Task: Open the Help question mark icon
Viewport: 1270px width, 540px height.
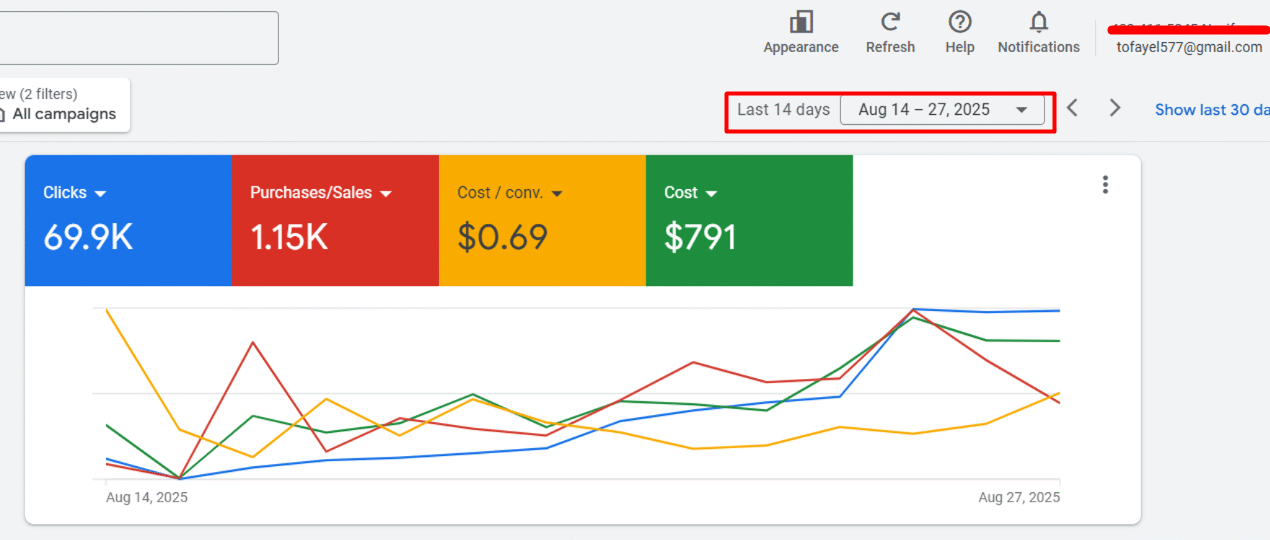Action: (x=960, y=23)
